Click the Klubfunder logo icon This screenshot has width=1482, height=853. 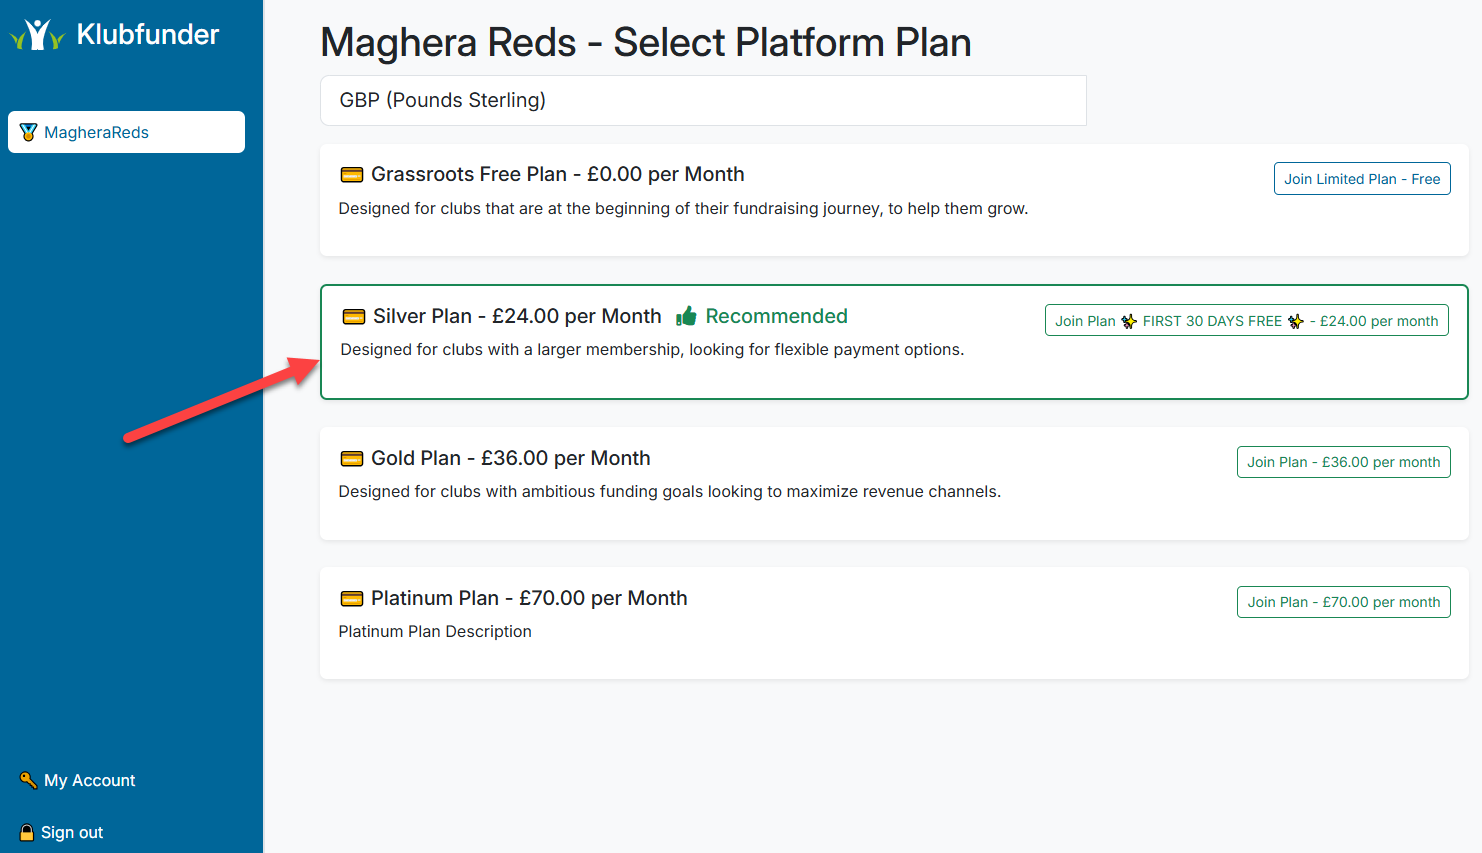coord(37,33)
